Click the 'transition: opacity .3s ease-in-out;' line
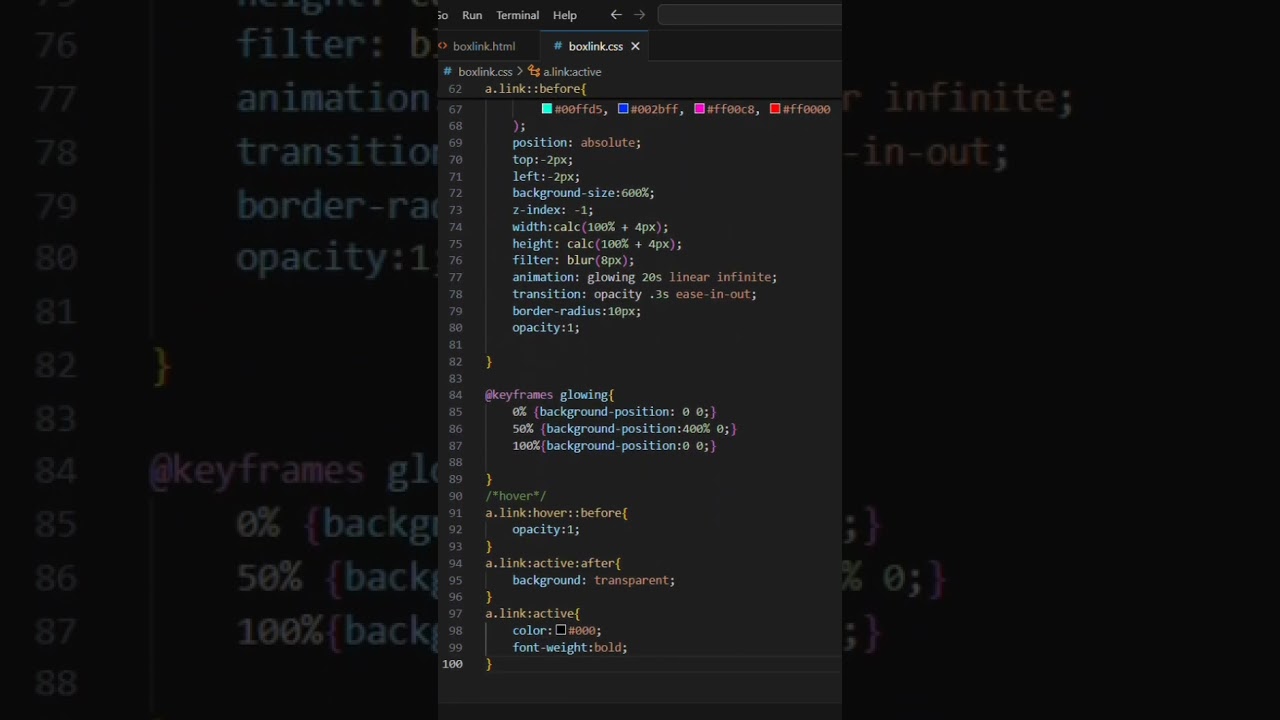Viewport: 1280px width, 720px height. tap(635, 294)
